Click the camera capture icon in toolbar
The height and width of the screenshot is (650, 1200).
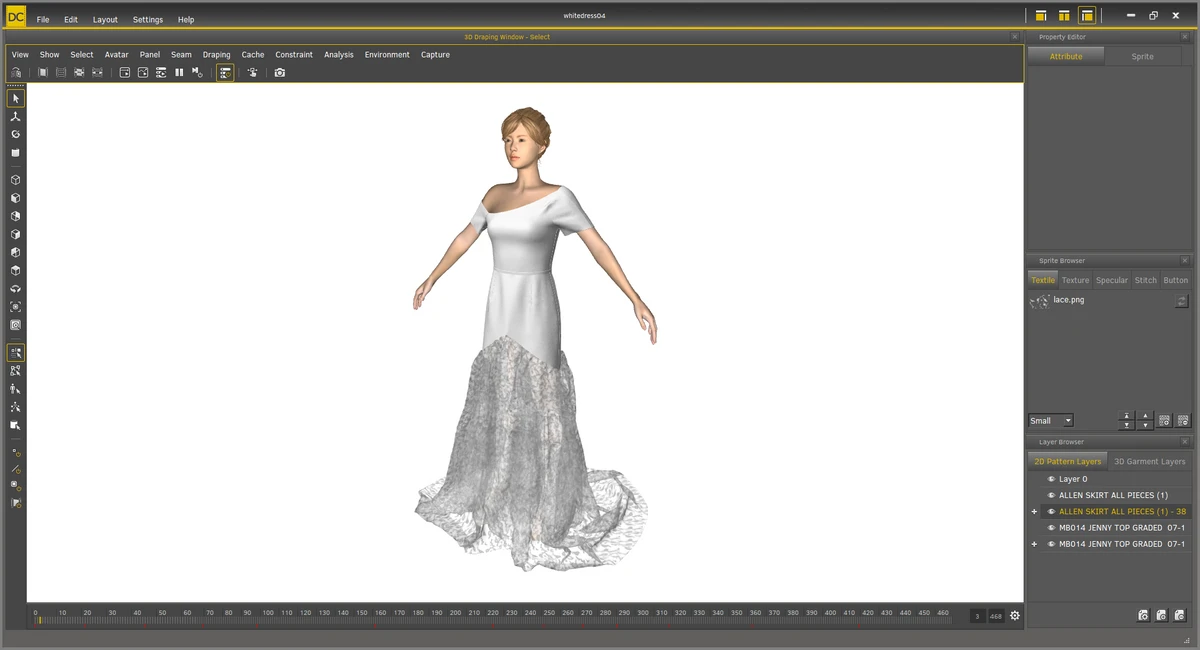tap(280, 73)
